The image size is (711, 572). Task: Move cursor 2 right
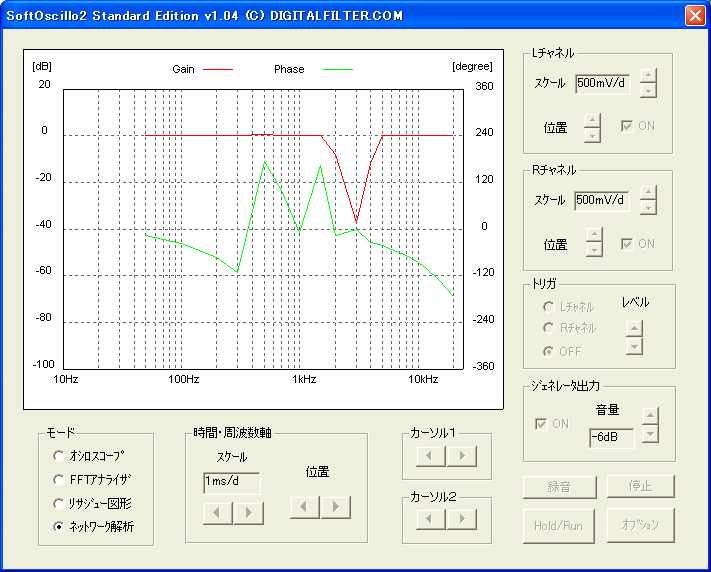(x=462, y=519)
